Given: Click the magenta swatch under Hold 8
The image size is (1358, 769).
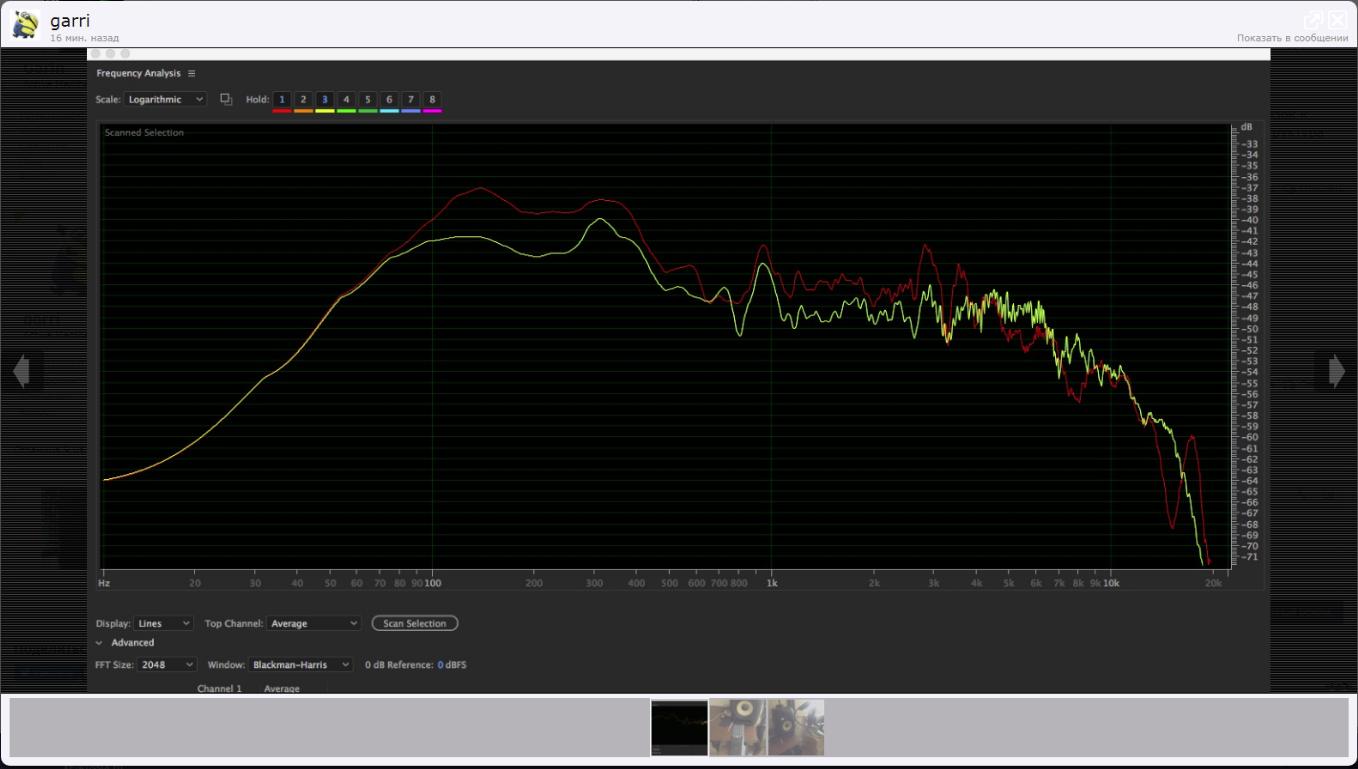Looking at the screenshot, I should tap(432, 111).
